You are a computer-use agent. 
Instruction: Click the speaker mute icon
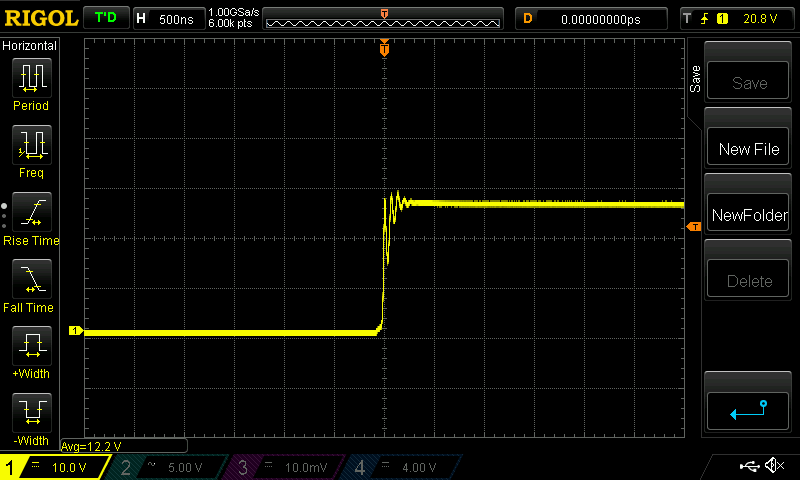point(773,466)
